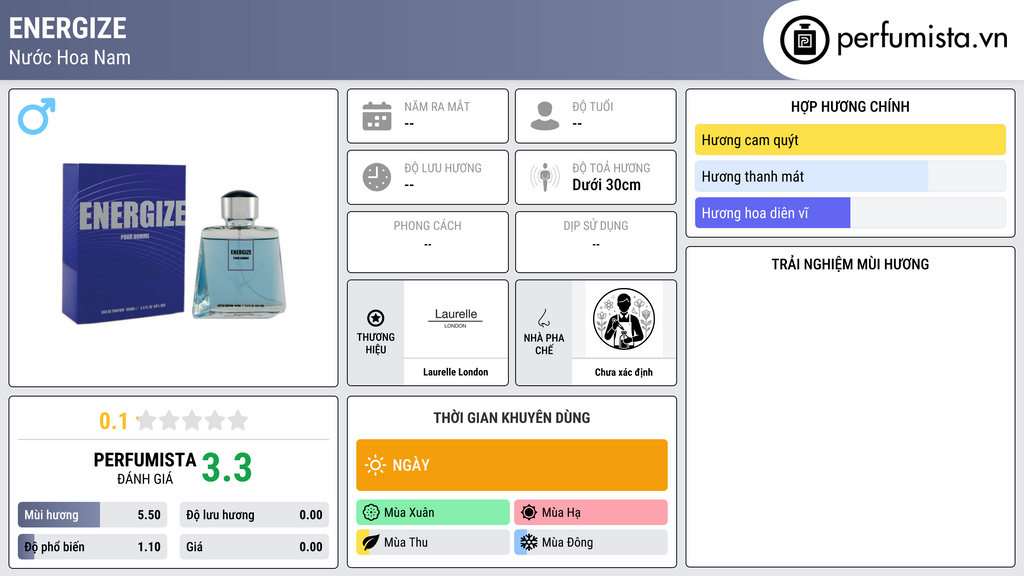Click the perfumista.vn perfume bottle logo

tap(804, 40)
